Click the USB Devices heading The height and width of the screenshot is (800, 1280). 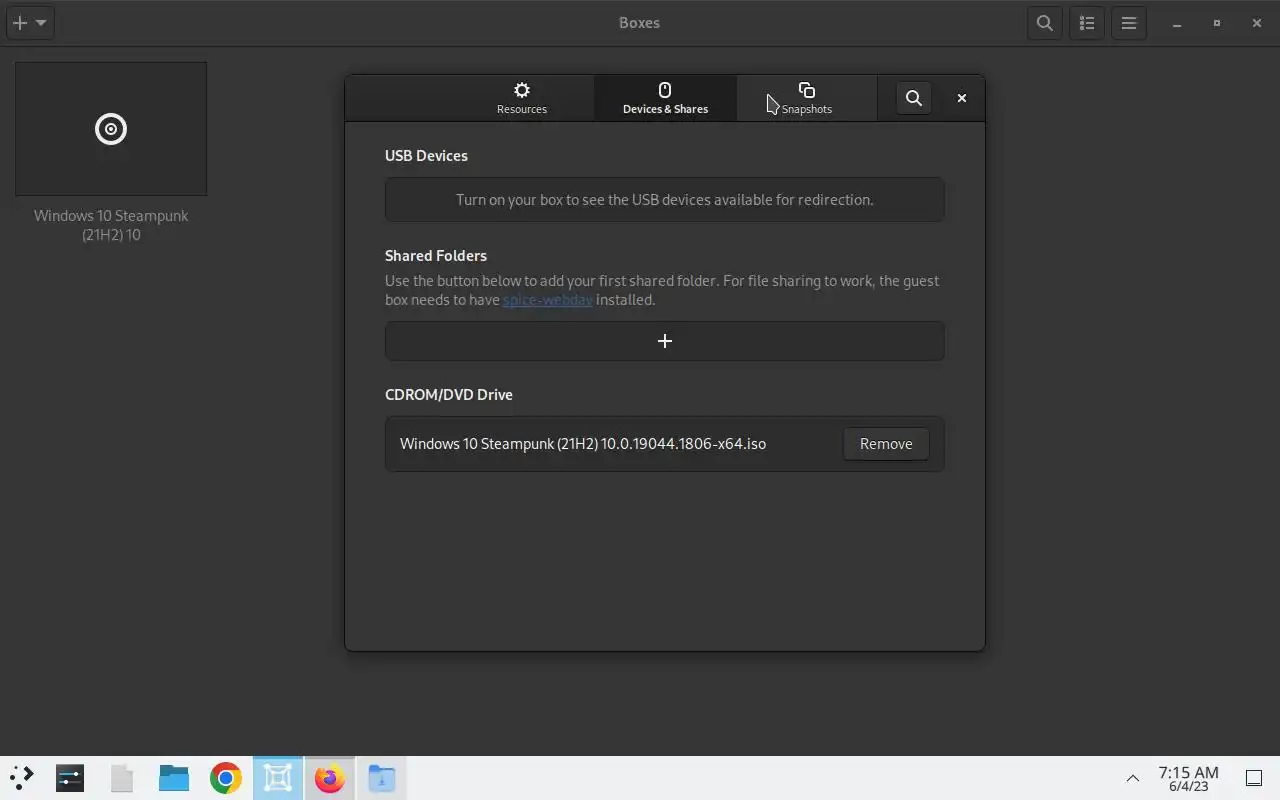coord(426,155)
